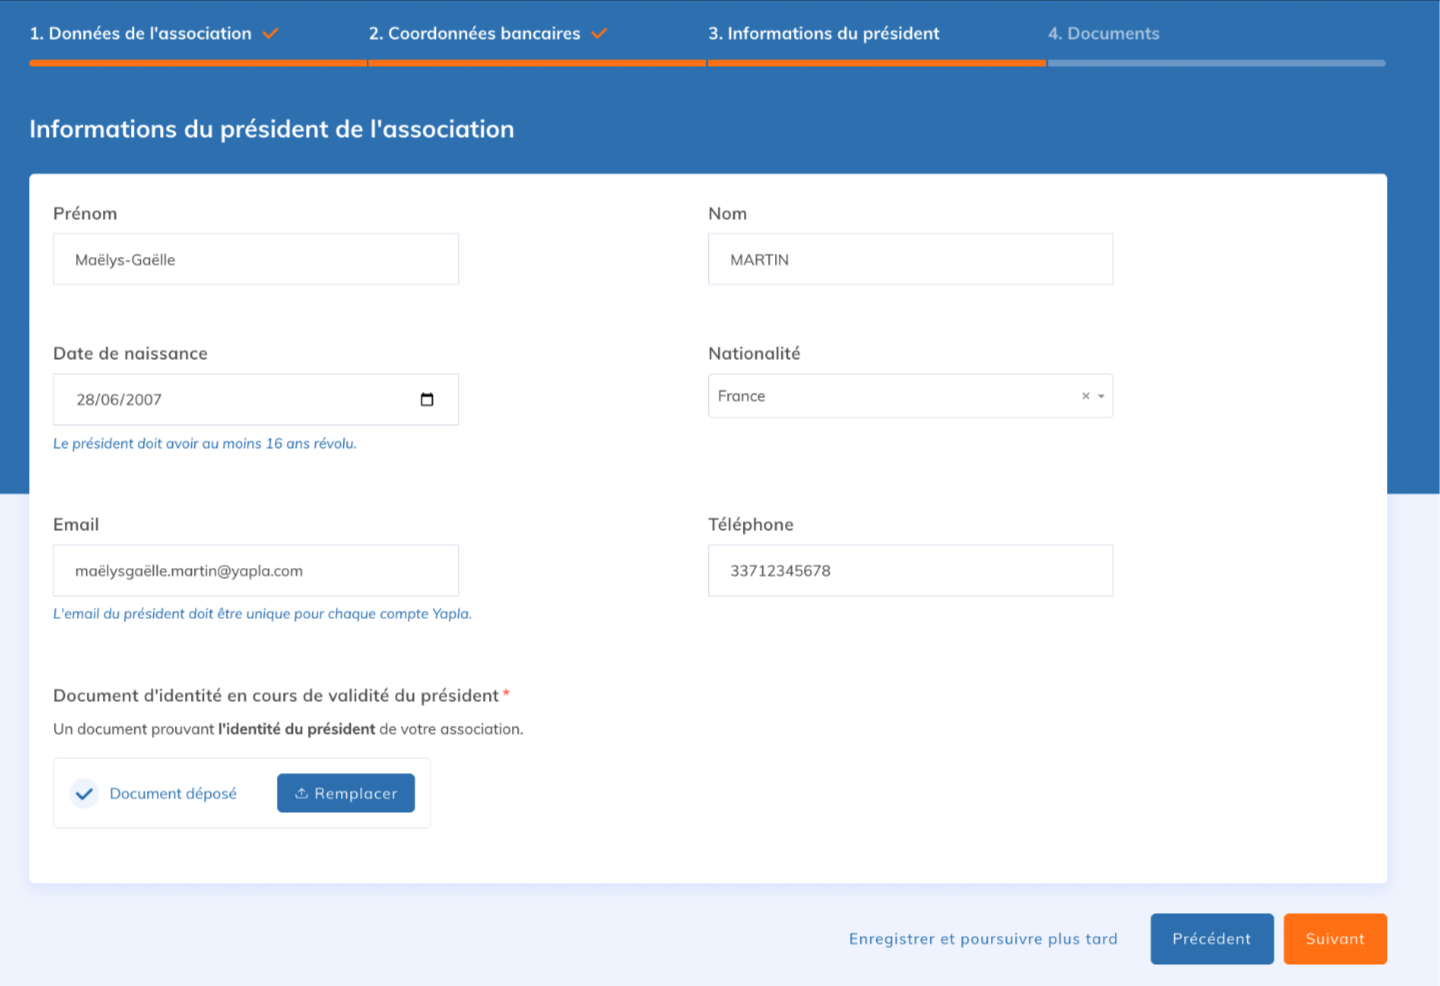Screen dimensions: 1440x986
Task: Click the Remplacer upload button
Action: (345, 793)
